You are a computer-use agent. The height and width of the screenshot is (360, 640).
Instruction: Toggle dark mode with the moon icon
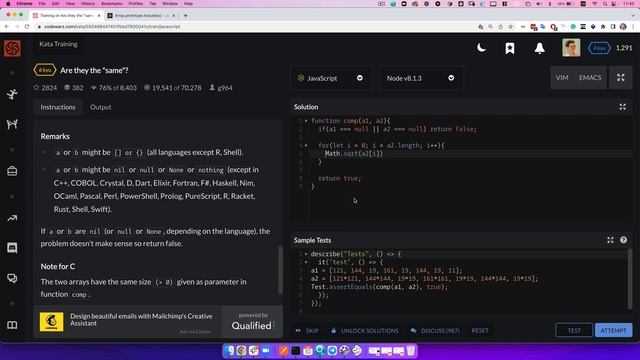click(x=481, y=48)
